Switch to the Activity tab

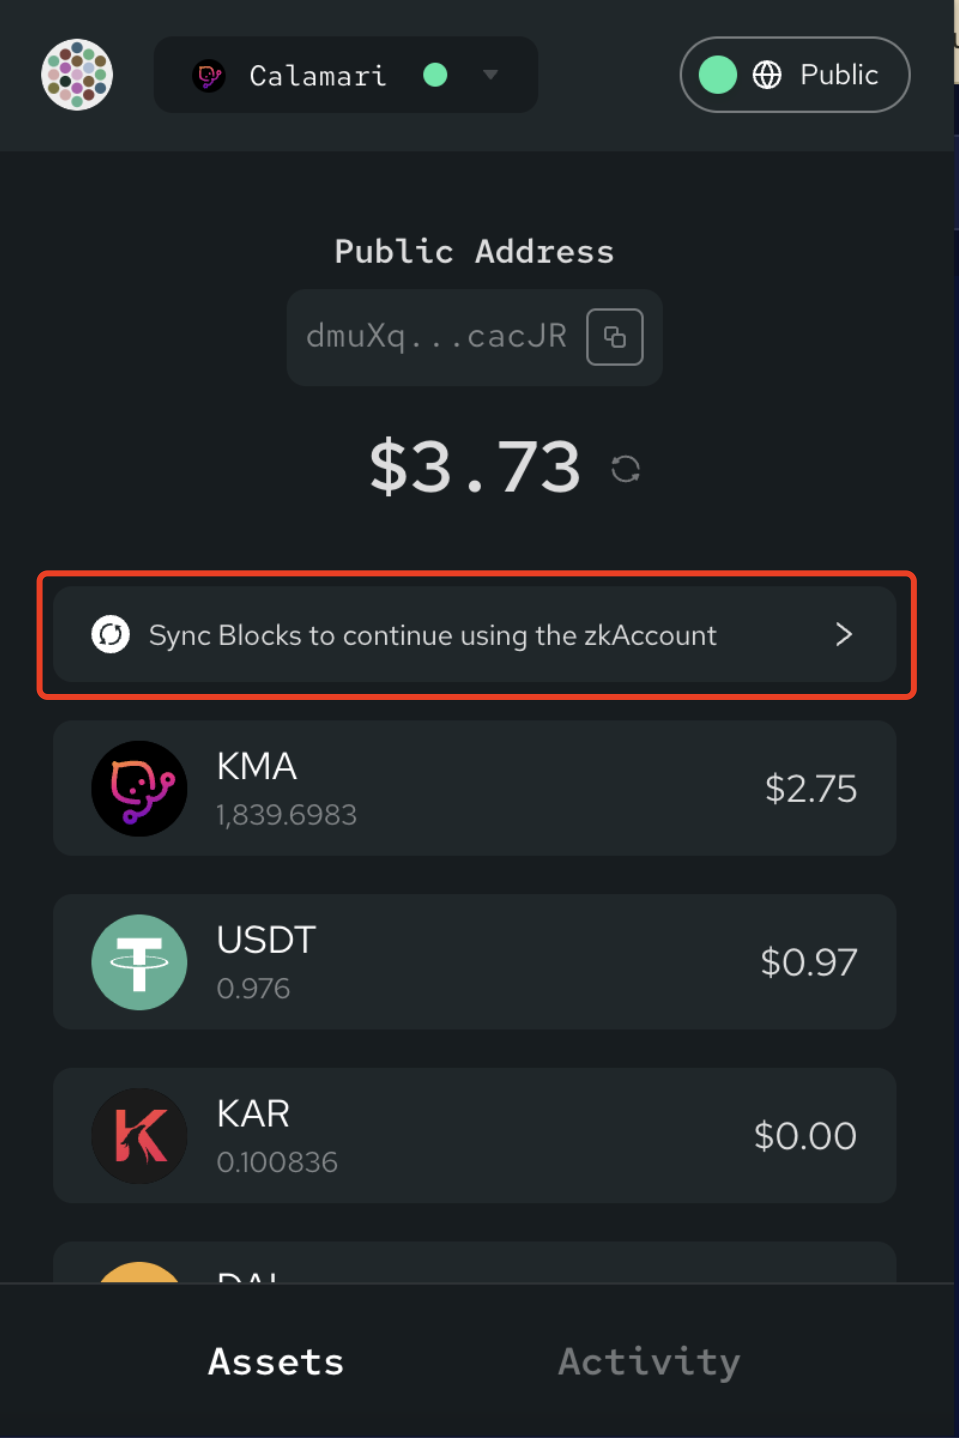tap(649, 1362)
